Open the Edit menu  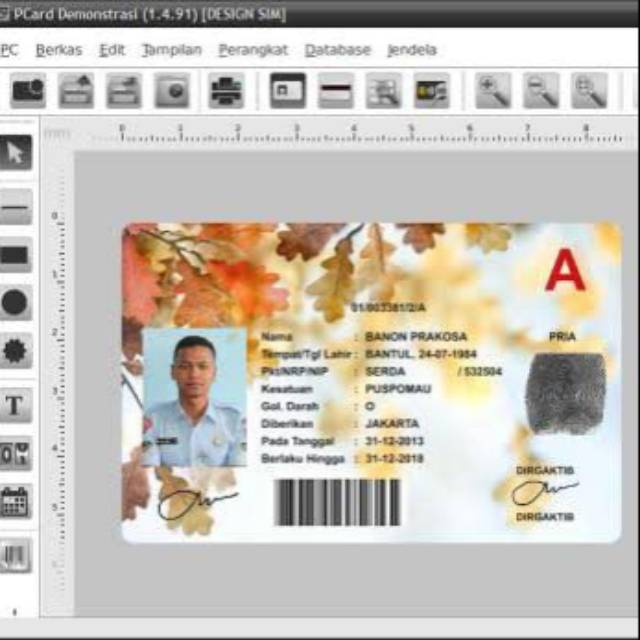(112, 50)
